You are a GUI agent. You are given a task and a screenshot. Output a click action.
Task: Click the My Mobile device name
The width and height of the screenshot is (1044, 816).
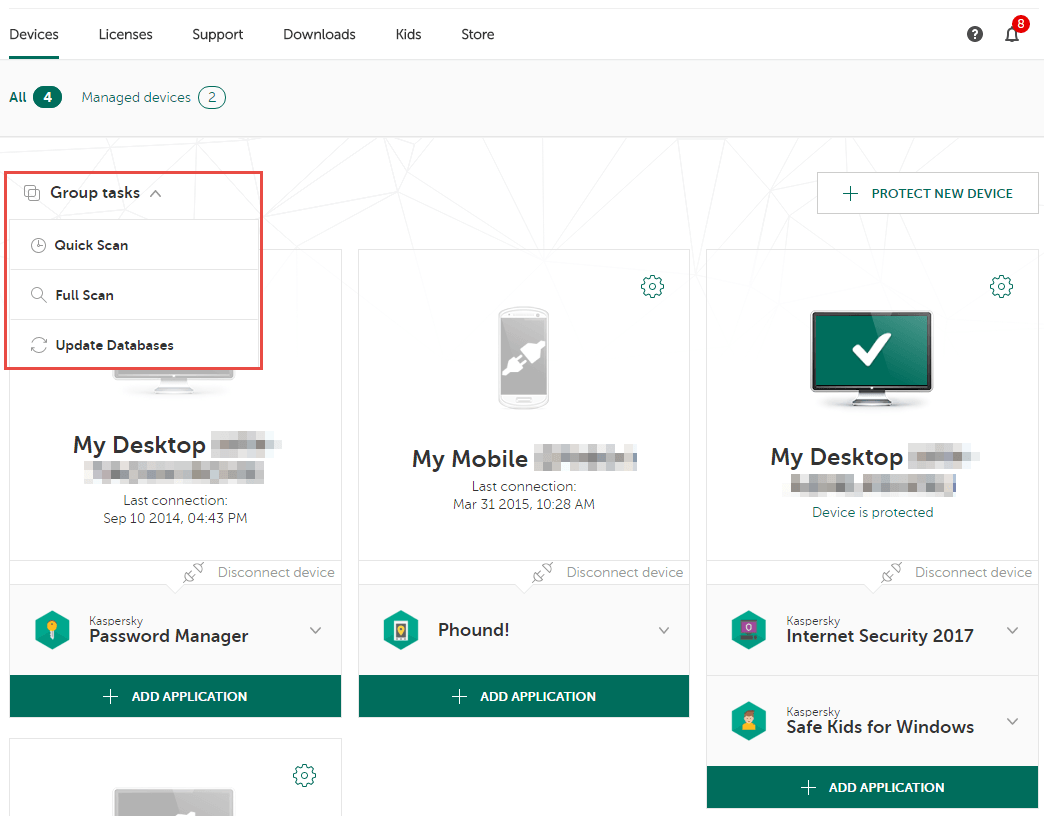click(470, 459)
